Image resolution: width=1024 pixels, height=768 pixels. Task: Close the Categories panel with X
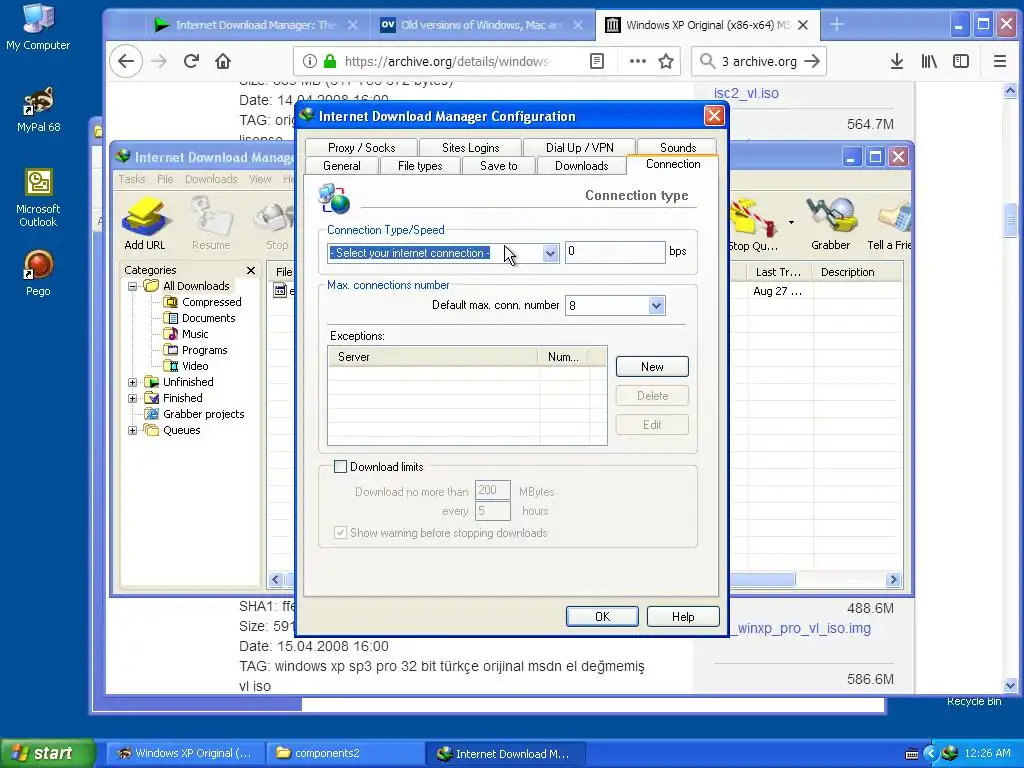pyautogui.click(x=251, y=270)
